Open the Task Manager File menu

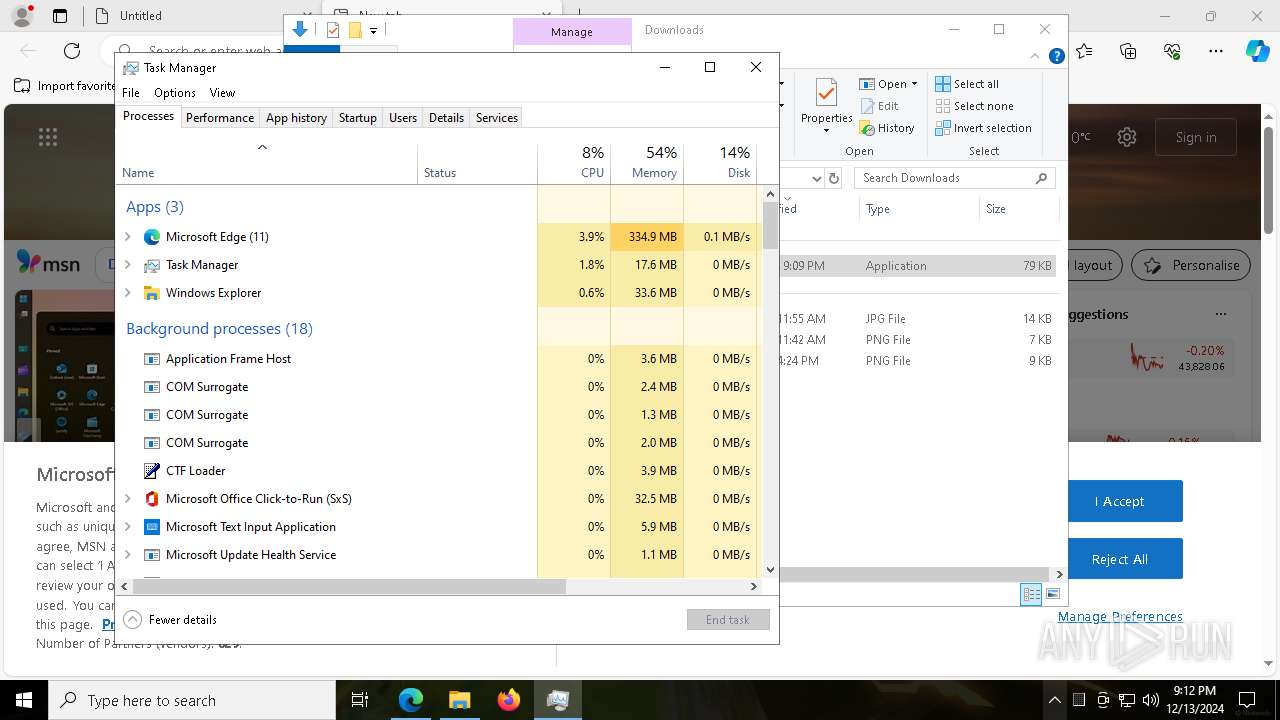131,93
